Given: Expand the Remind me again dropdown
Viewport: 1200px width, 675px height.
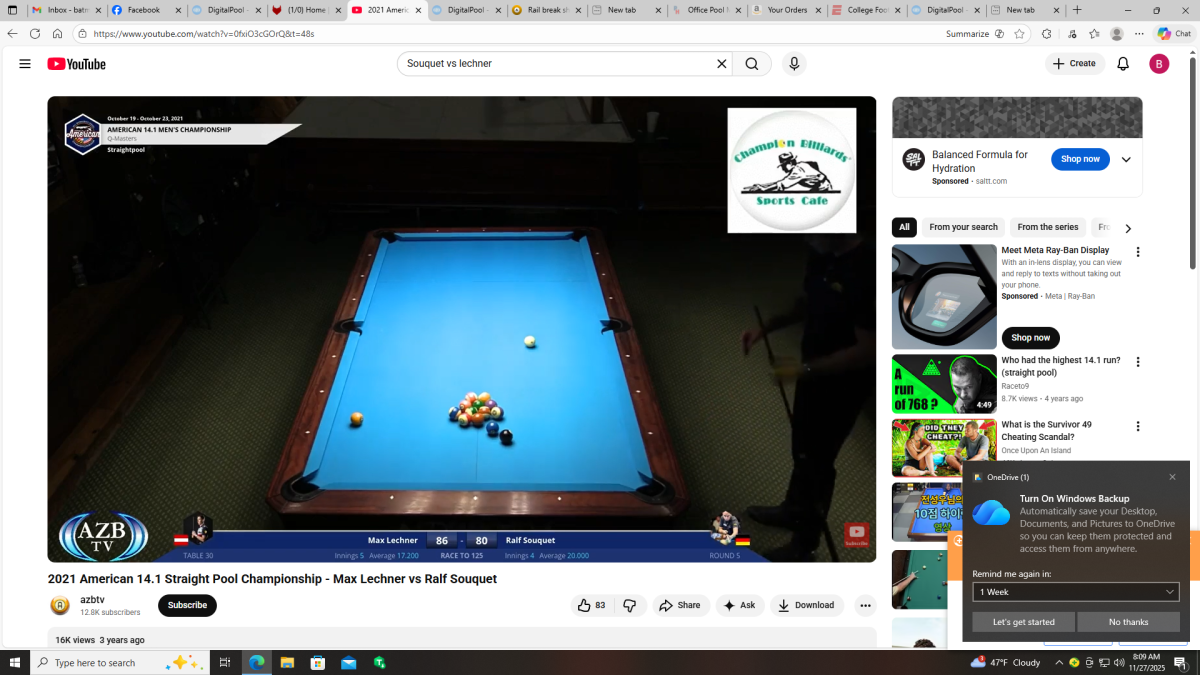Looking at the screenshot, I should click(1076, 592).
